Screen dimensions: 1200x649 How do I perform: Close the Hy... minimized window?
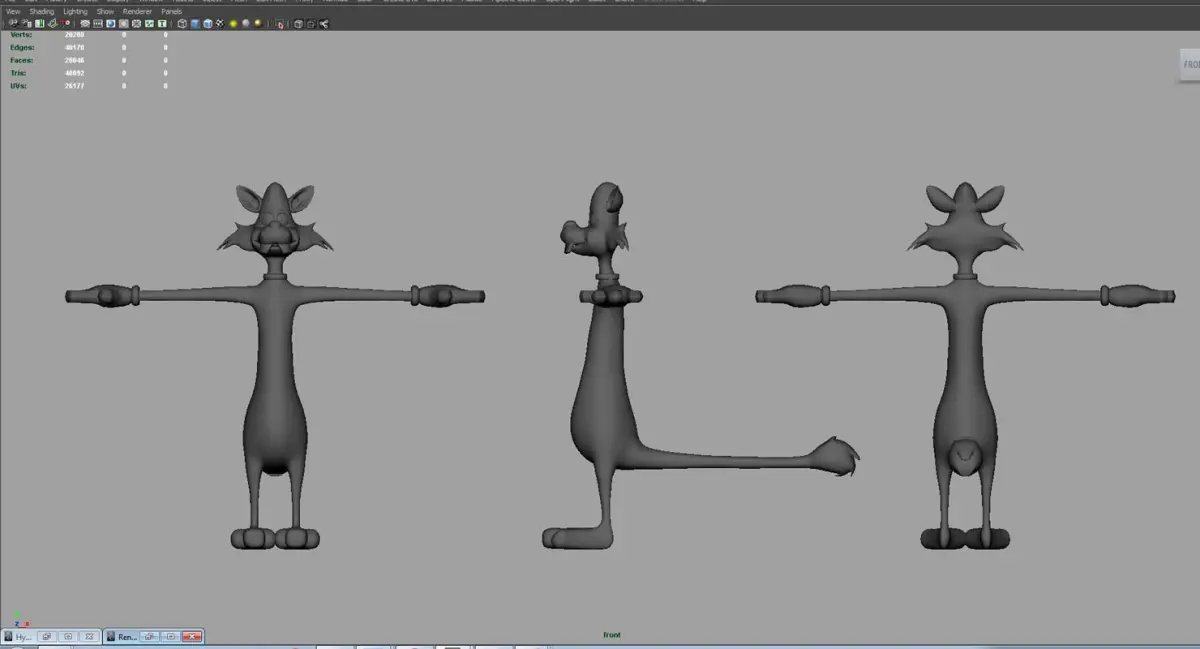(89, 637)
